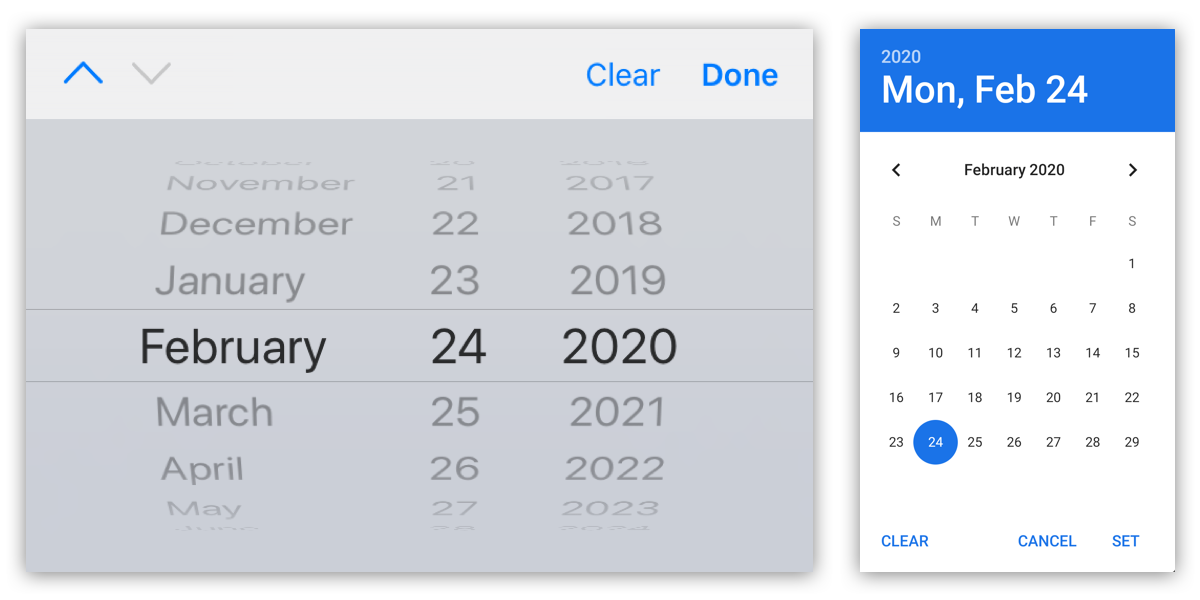This screenshot has width=1200, height=600.
Task: Select February 29 on the calendar
Action: pyautogui.click(x=1131, y=442)
